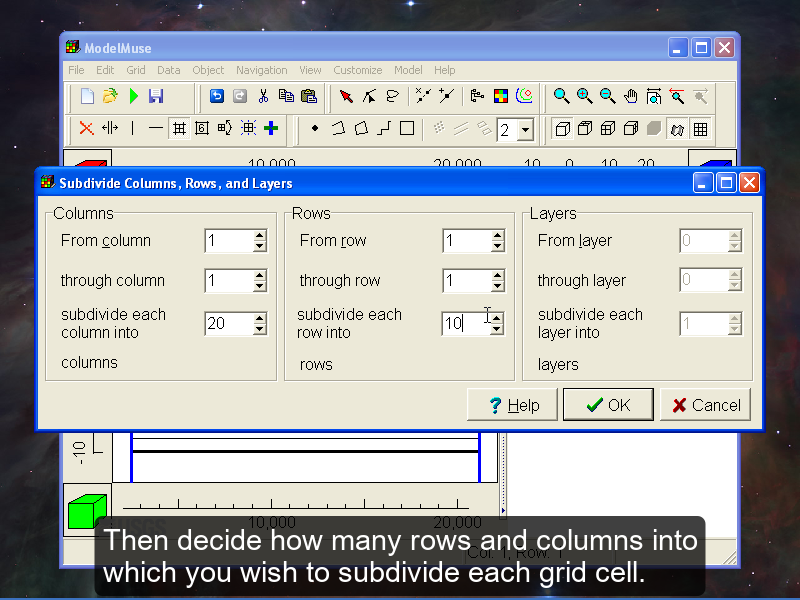Select the Pan hand tool
Image resolution: width=800 pixels, height=600 pixels.
click(x=631, y=97)
